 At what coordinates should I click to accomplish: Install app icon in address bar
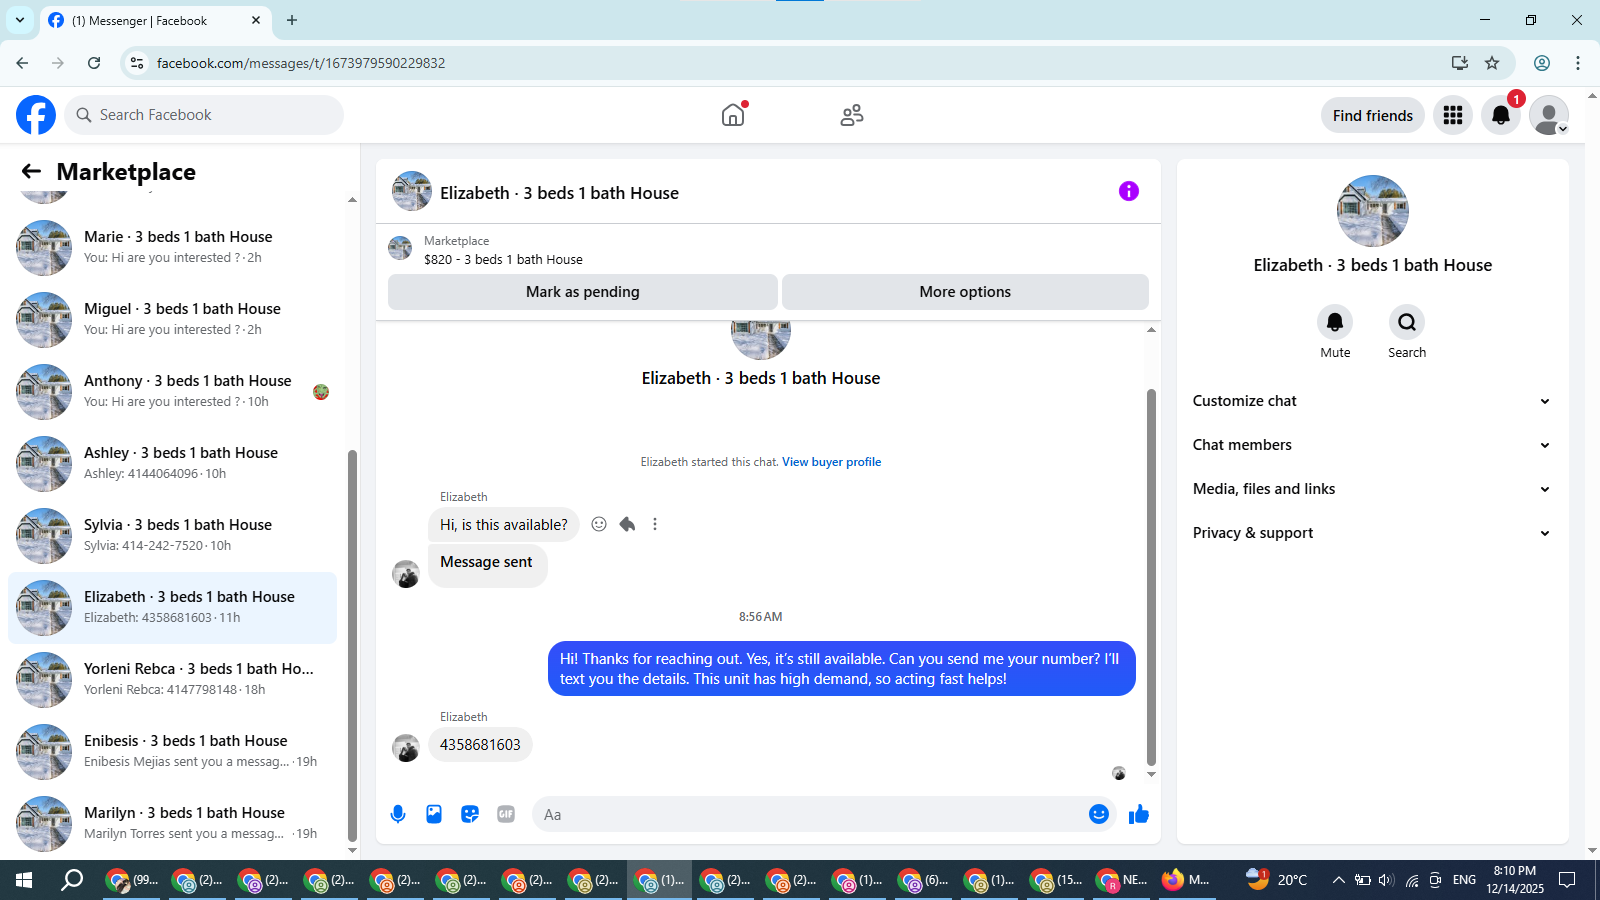click(x=1460, y=63)
